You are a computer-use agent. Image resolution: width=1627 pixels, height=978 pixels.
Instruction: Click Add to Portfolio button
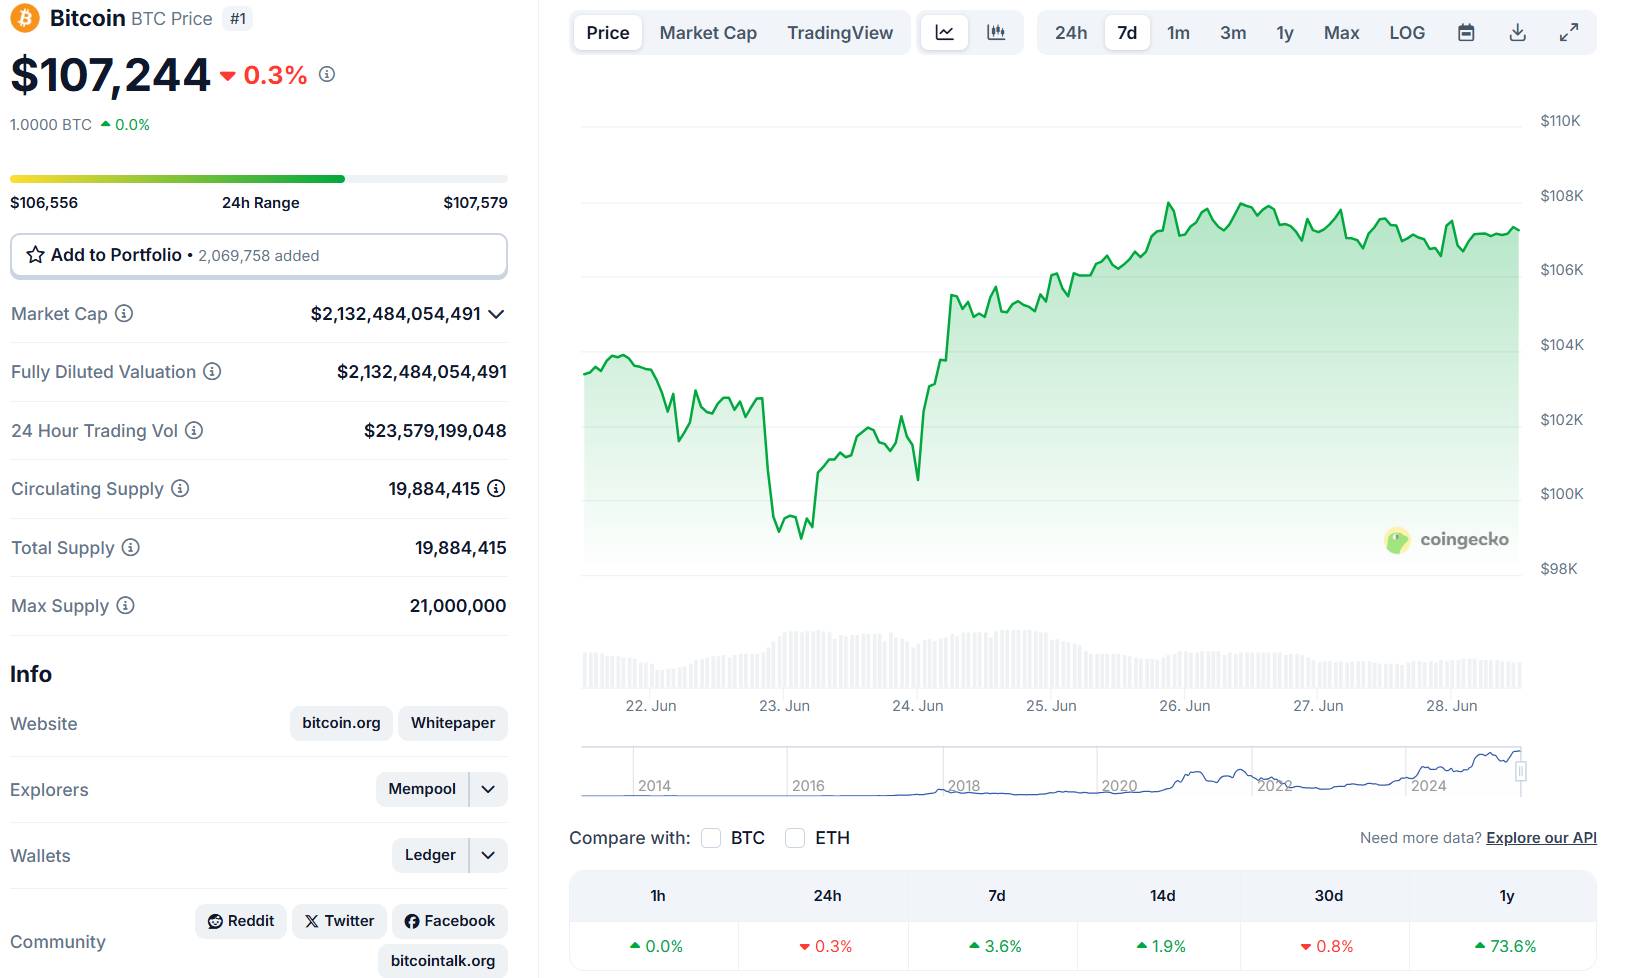[259, 255]
